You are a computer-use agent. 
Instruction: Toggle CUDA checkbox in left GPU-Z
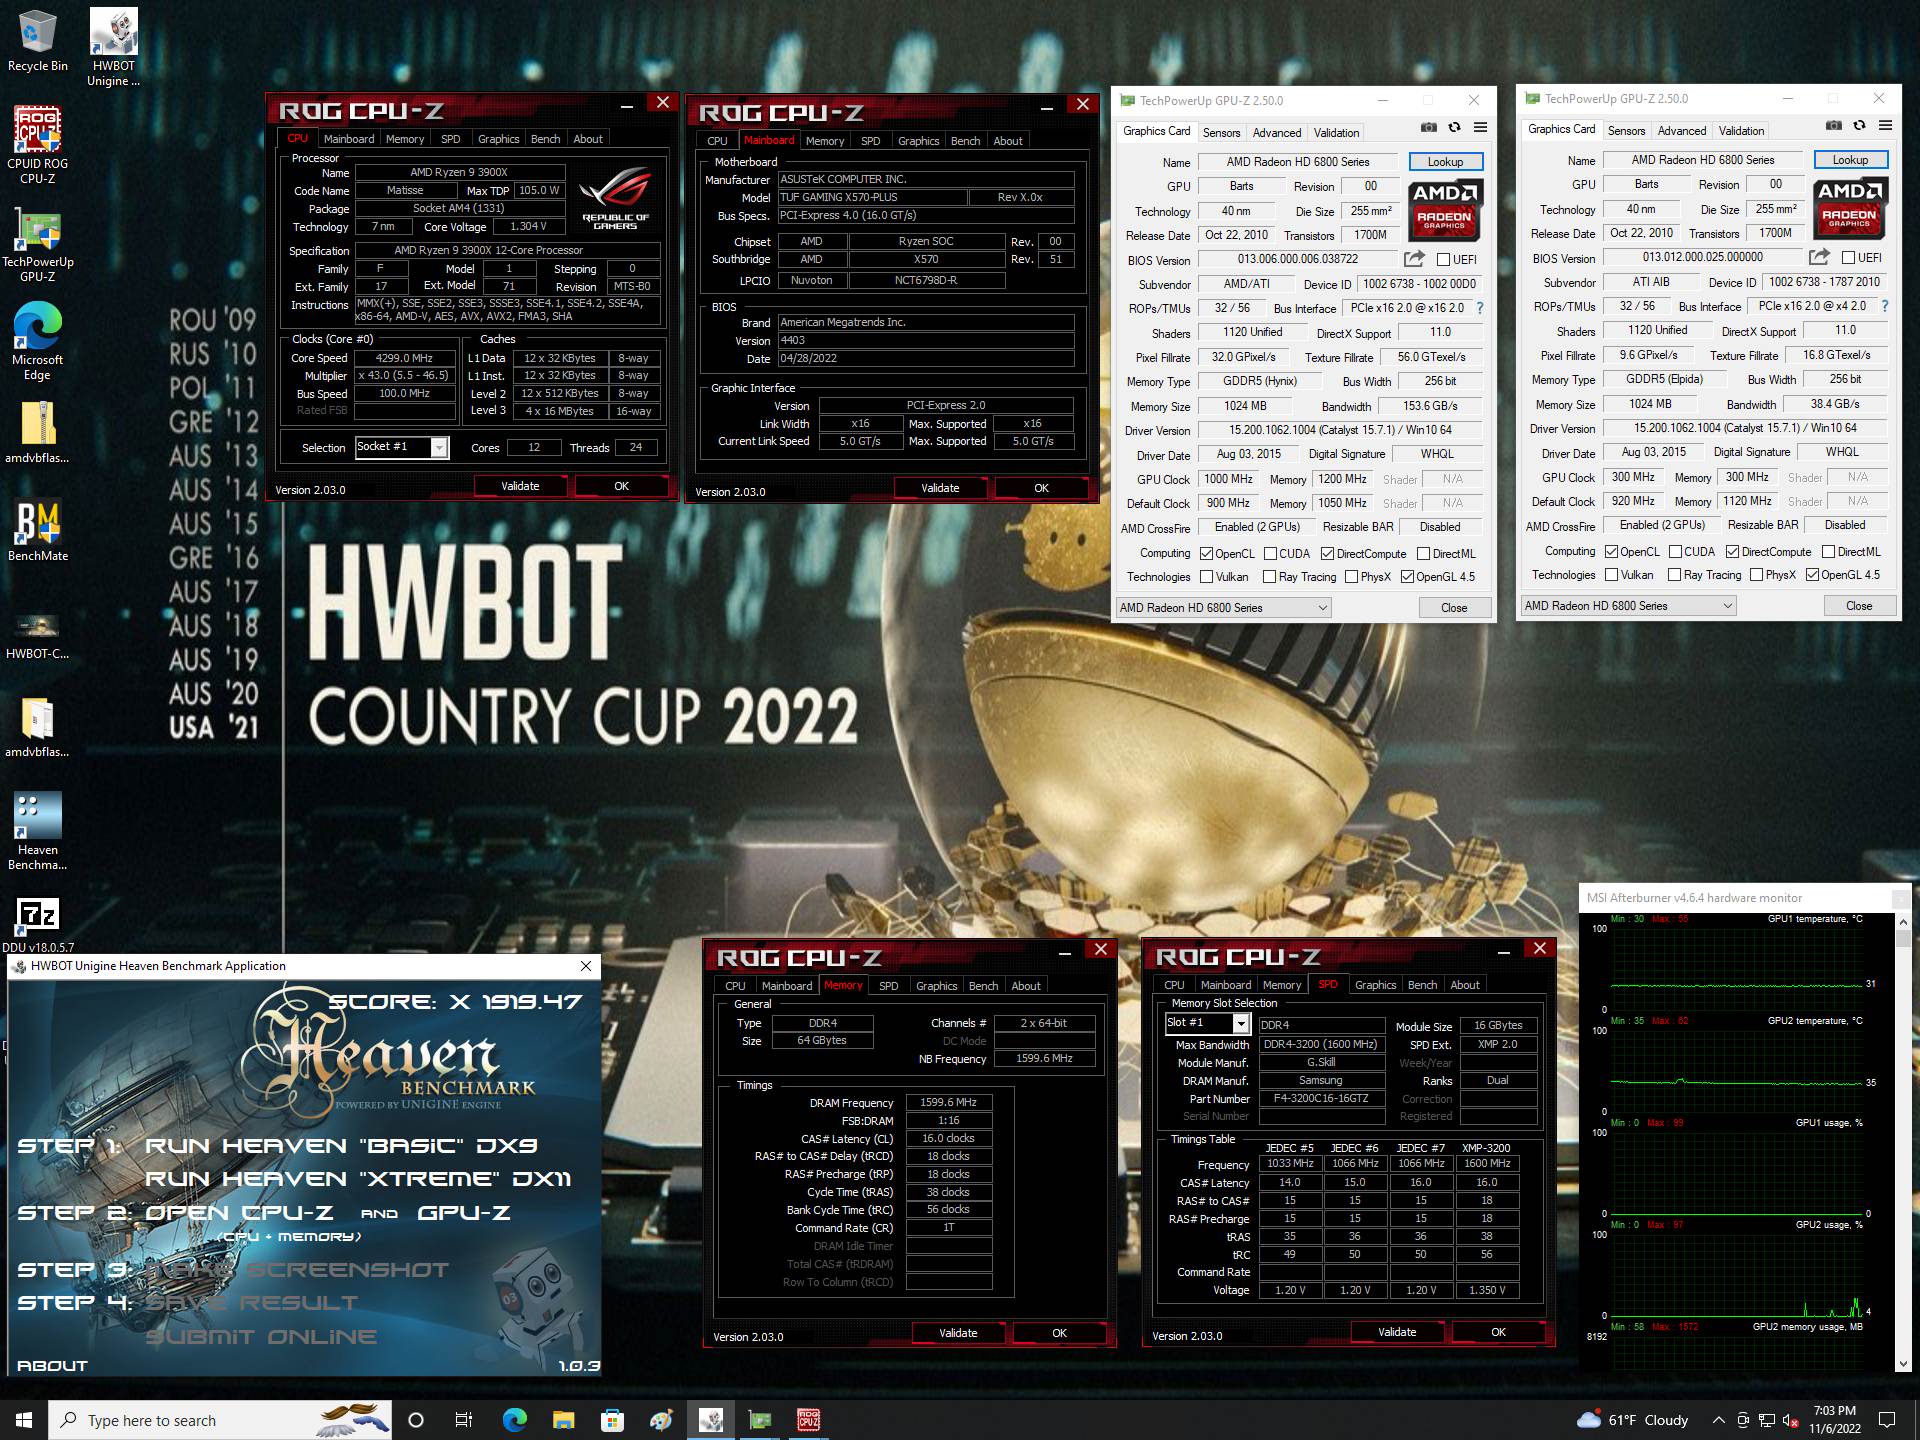click(1270, 554)
